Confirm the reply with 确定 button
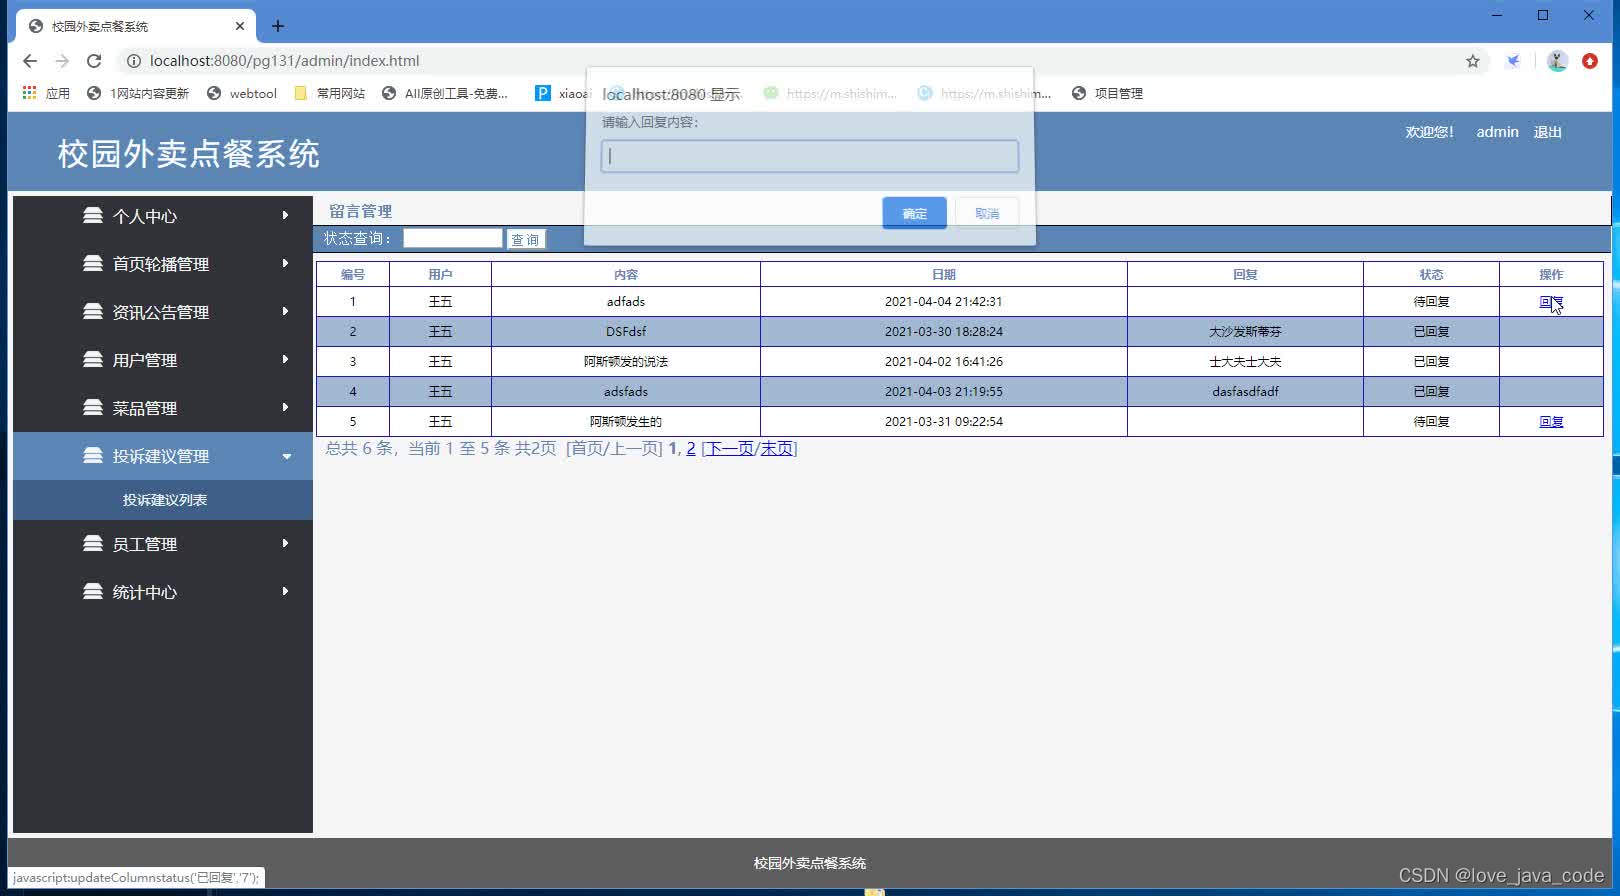The width and height of the screenshot is (1620, 896). 914,213
